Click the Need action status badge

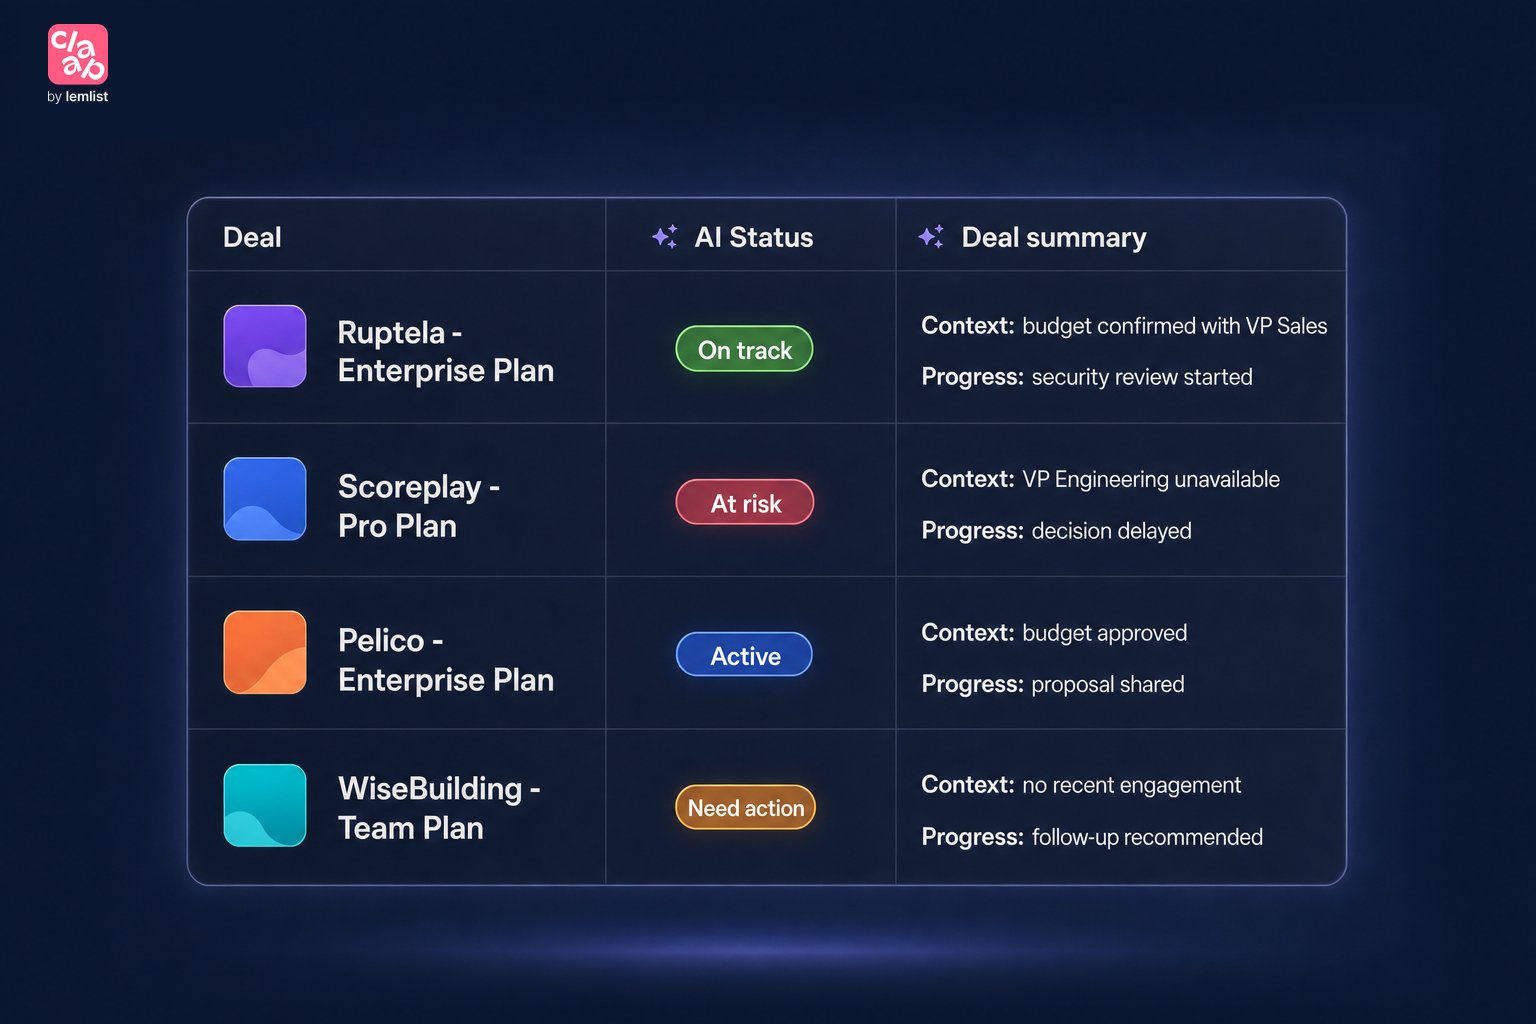coord(745,807)
